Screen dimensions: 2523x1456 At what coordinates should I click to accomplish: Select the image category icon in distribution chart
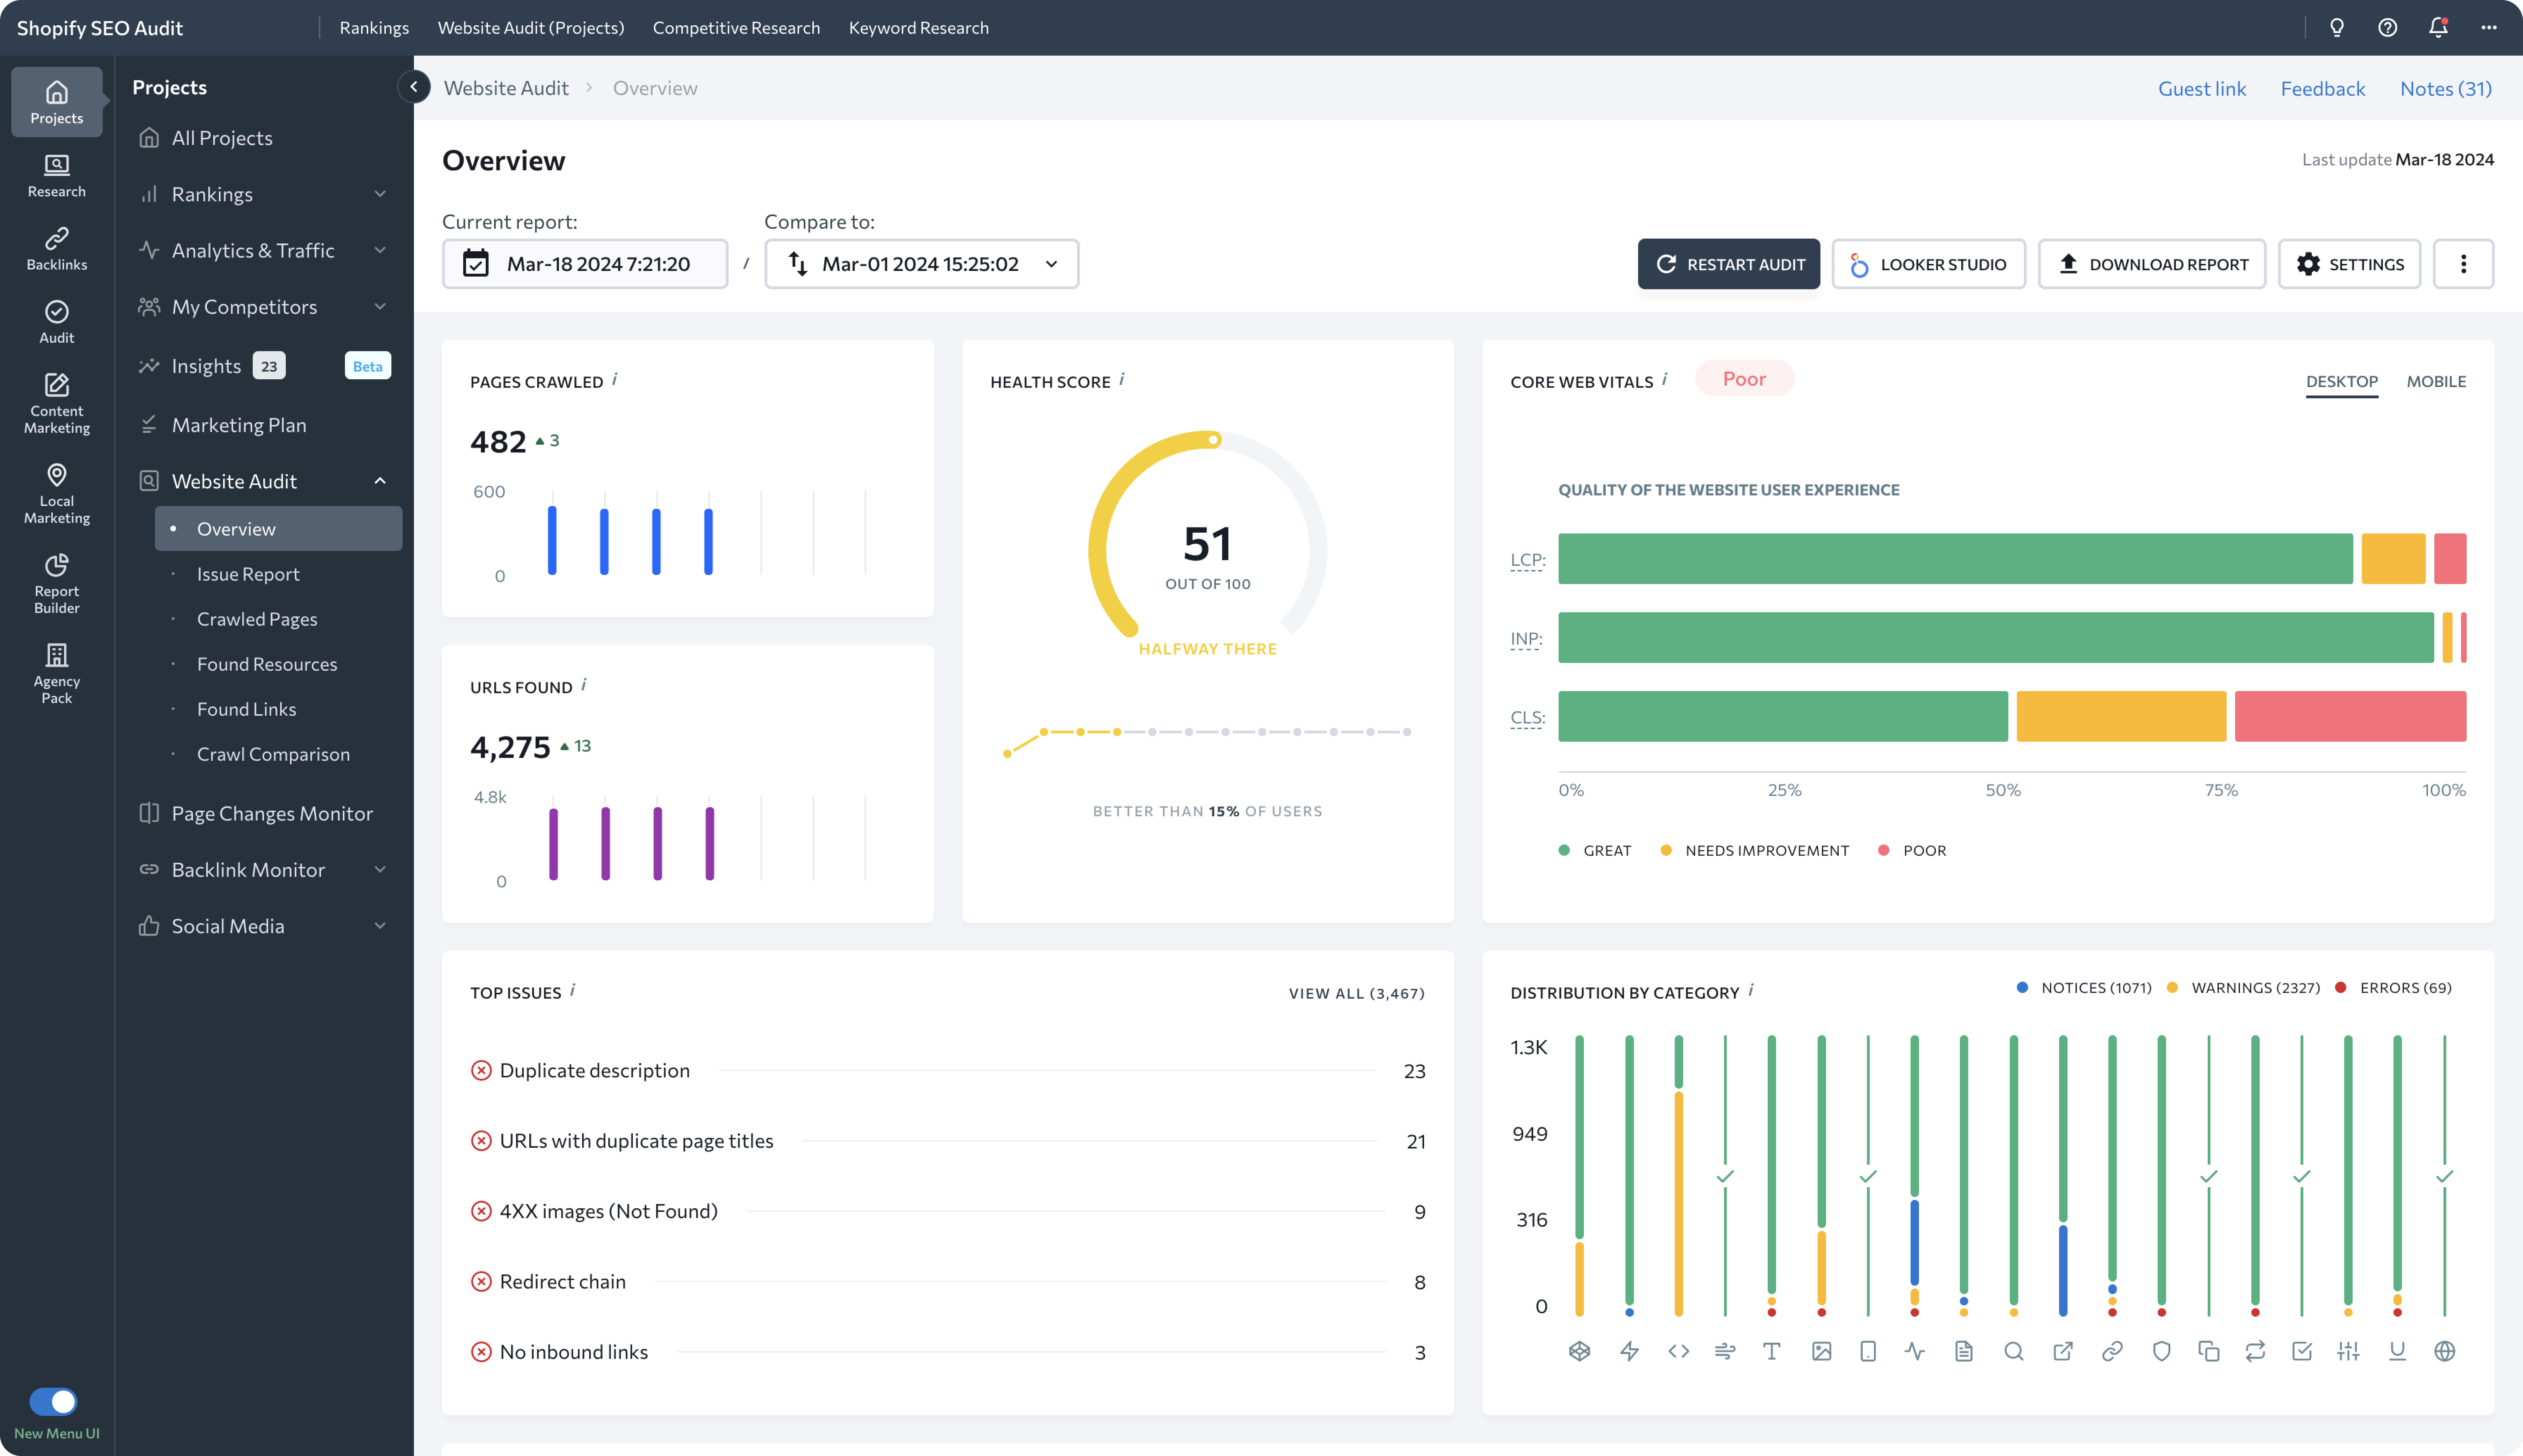1821,1351
